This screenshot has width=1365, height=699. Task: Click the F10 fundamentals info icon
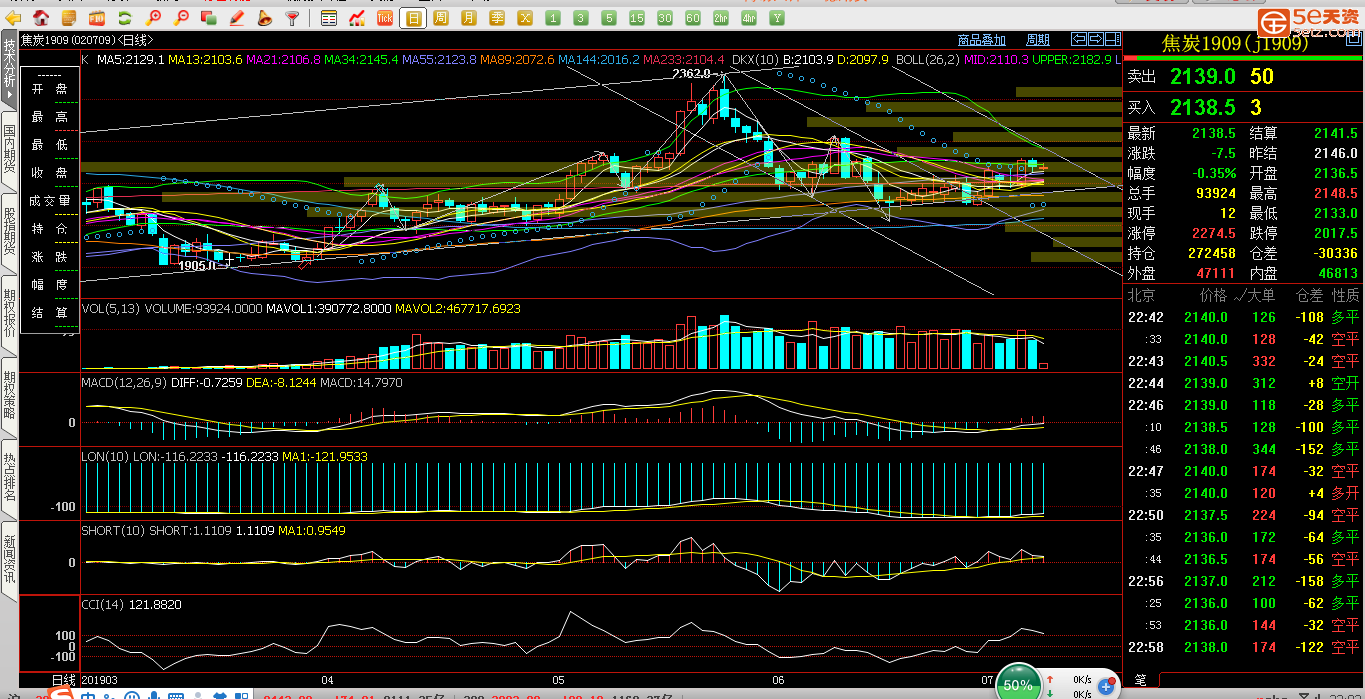(97, 18)
